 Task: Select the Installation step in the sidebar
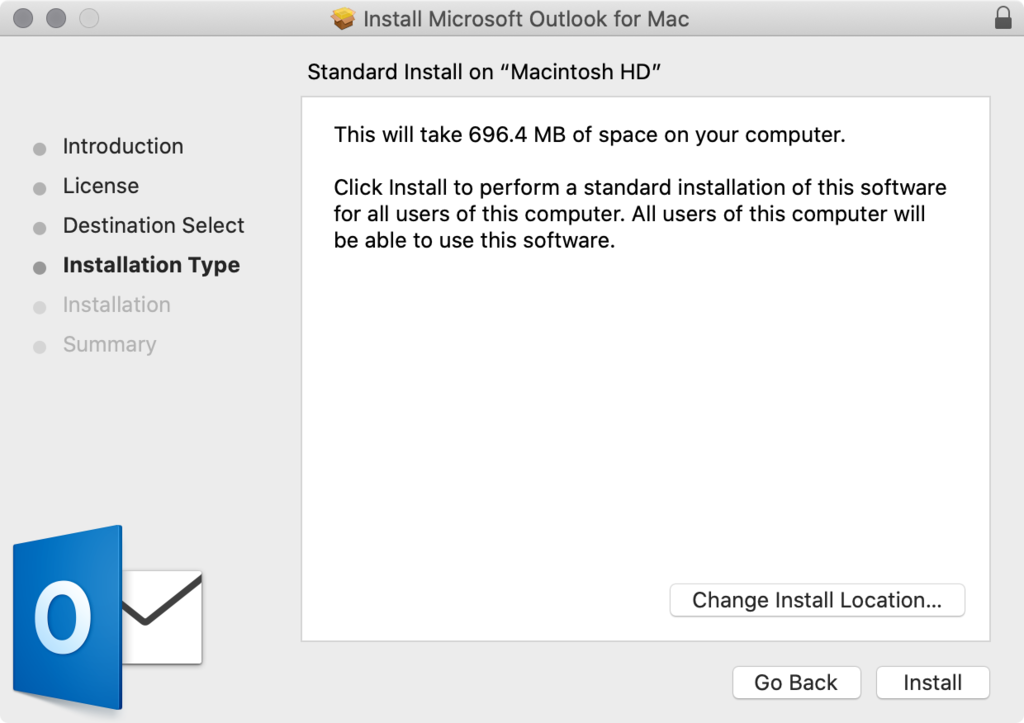[x=117, y=305]
